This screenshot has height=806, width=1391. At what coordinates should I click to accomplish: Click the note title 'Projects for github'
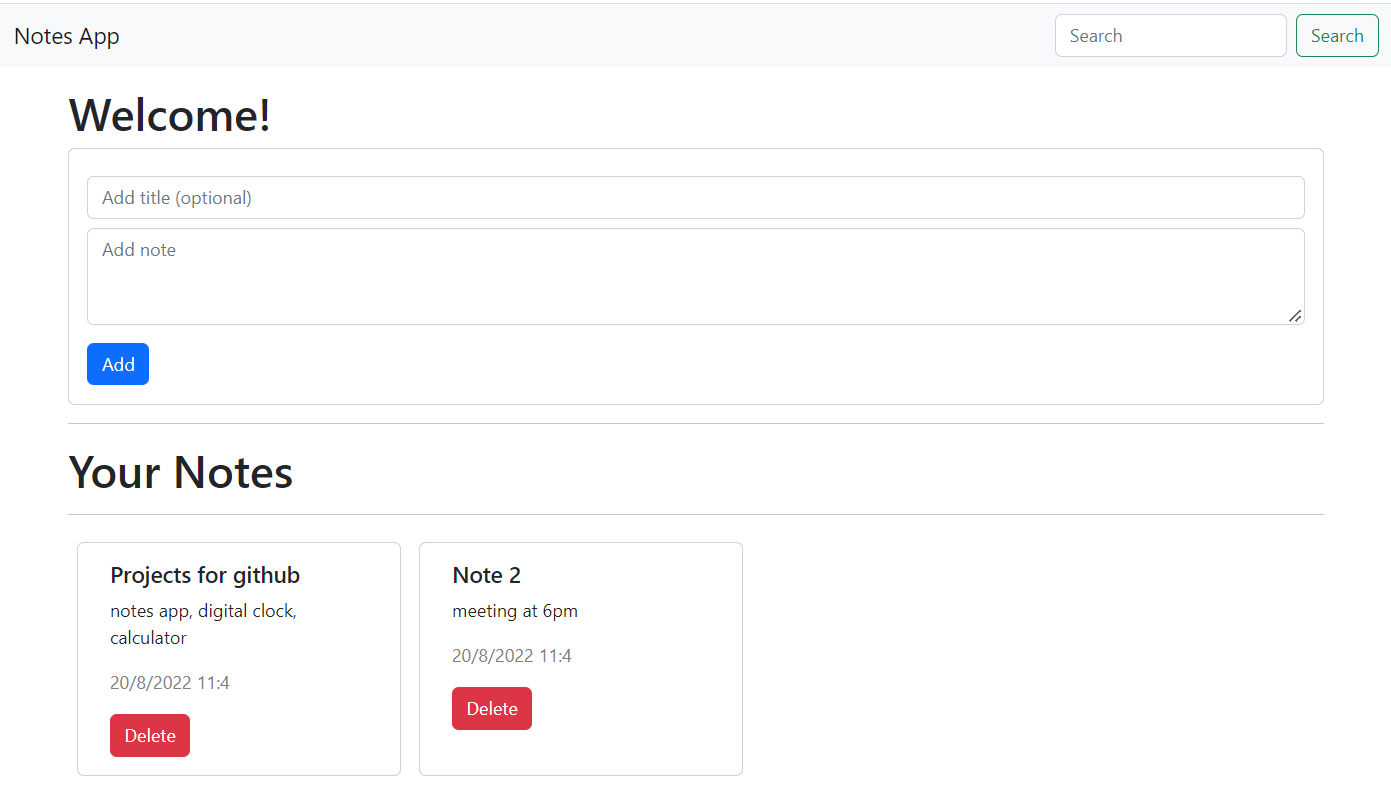click(x=204, y=575)
